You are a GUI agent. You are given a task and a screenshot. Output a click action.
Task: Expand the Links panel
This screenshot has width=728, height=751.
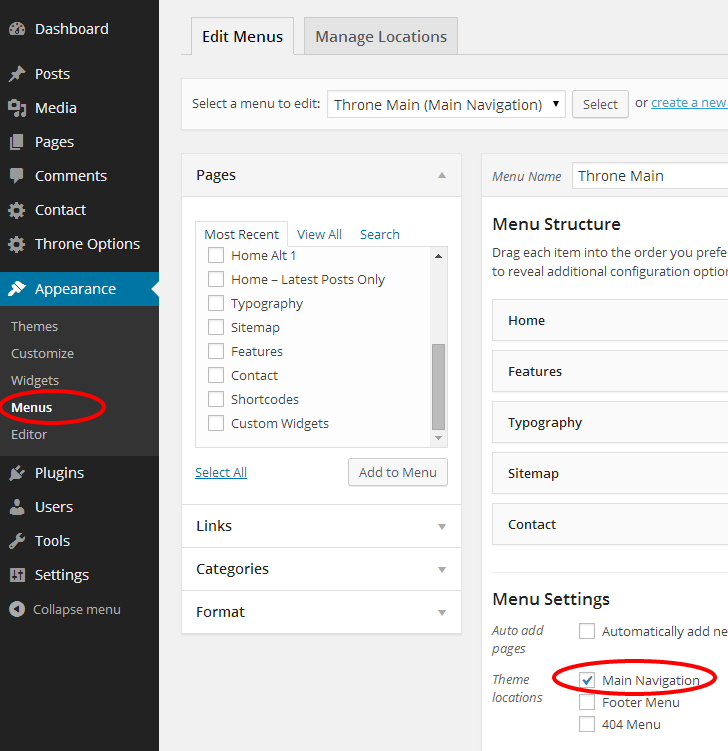point(321,526)
